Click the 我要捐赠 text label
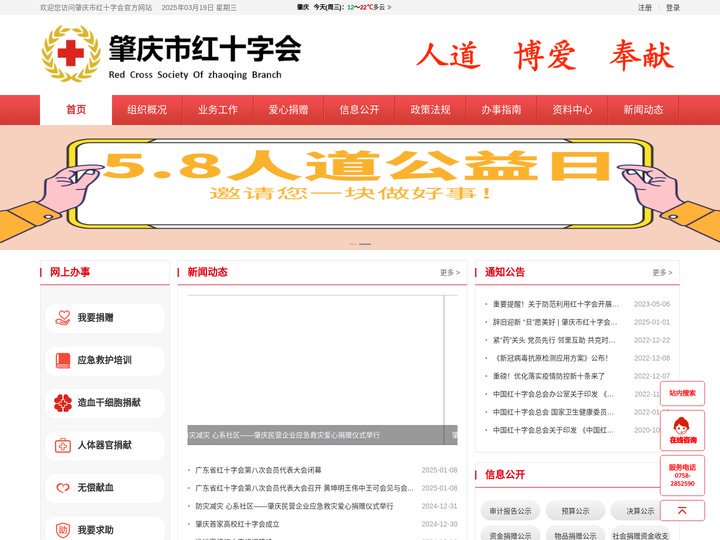This screenshot has height=540, width=720. (95, 318)
